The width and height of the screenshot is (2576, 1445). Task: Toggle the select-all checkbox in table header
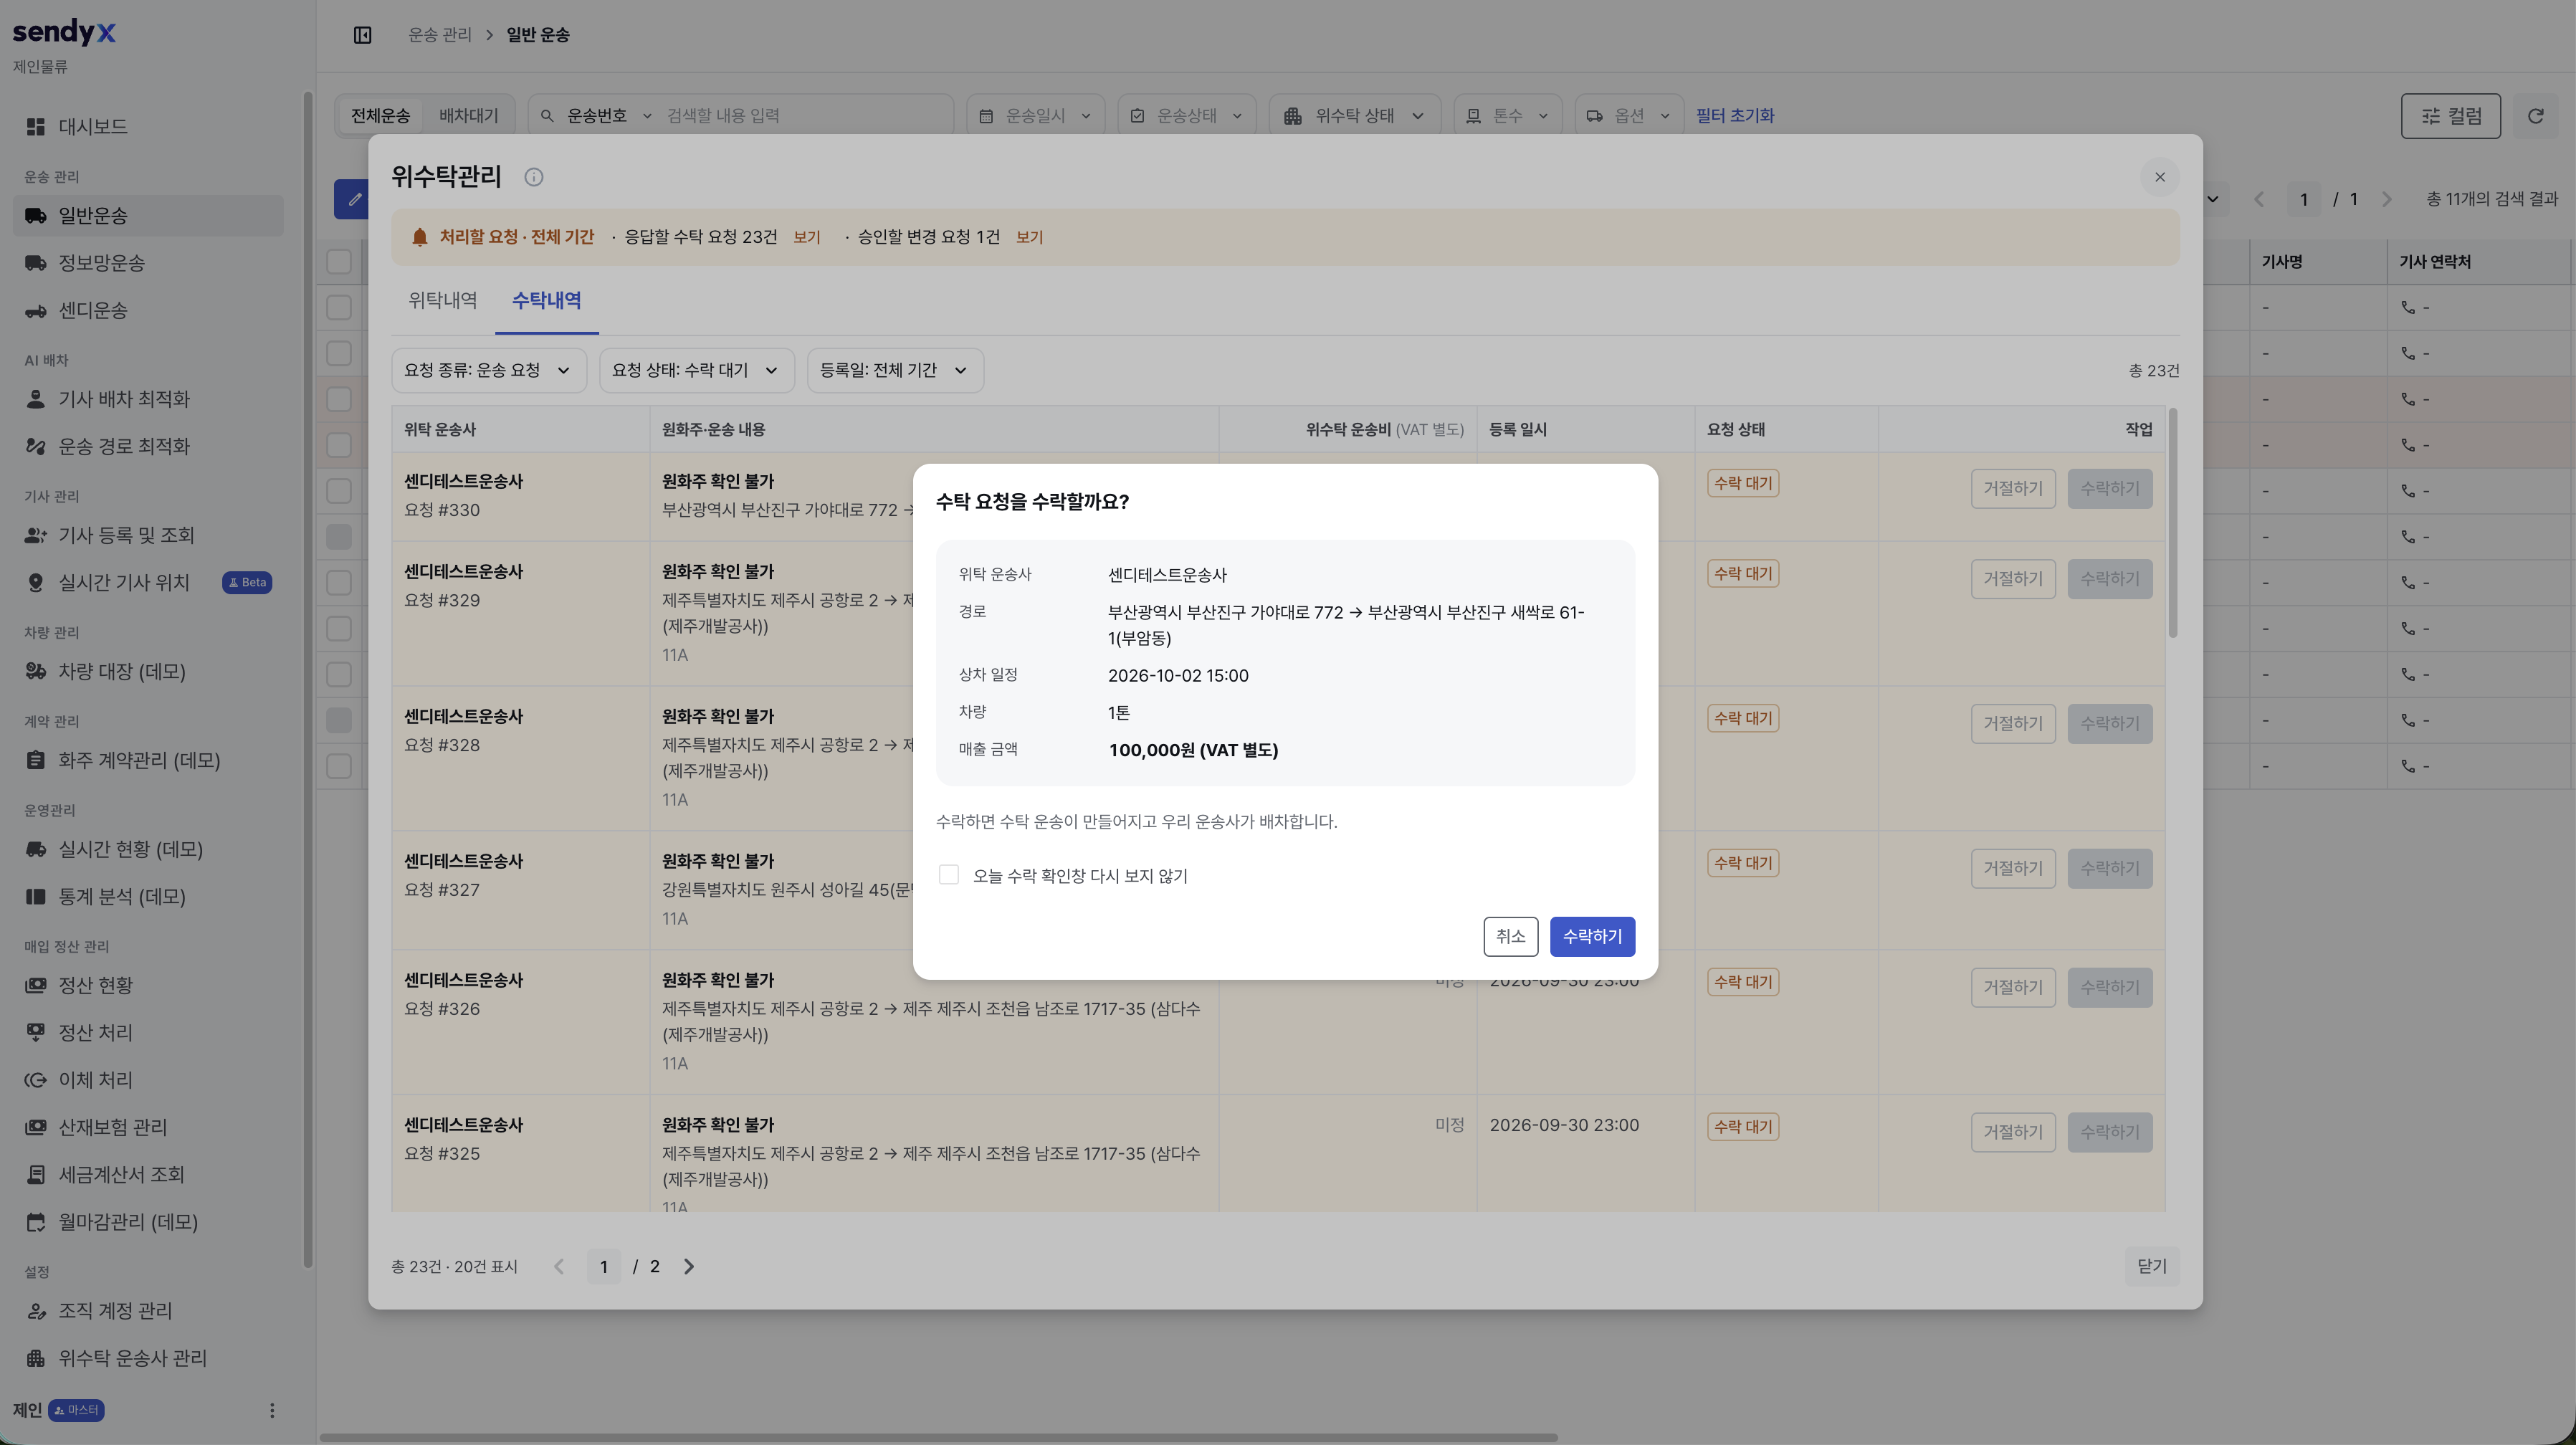click(x=339, y=262)
